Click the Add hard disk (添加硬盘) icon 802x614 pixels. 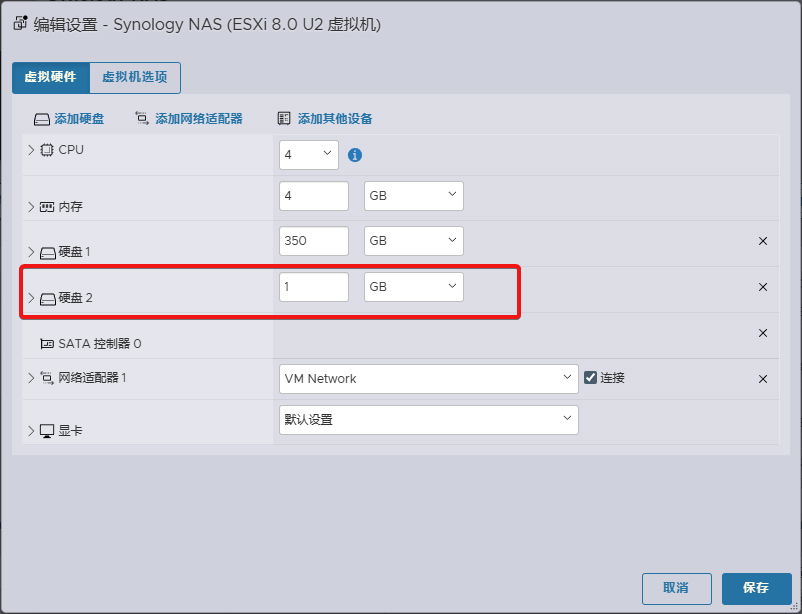coord(41,120)
